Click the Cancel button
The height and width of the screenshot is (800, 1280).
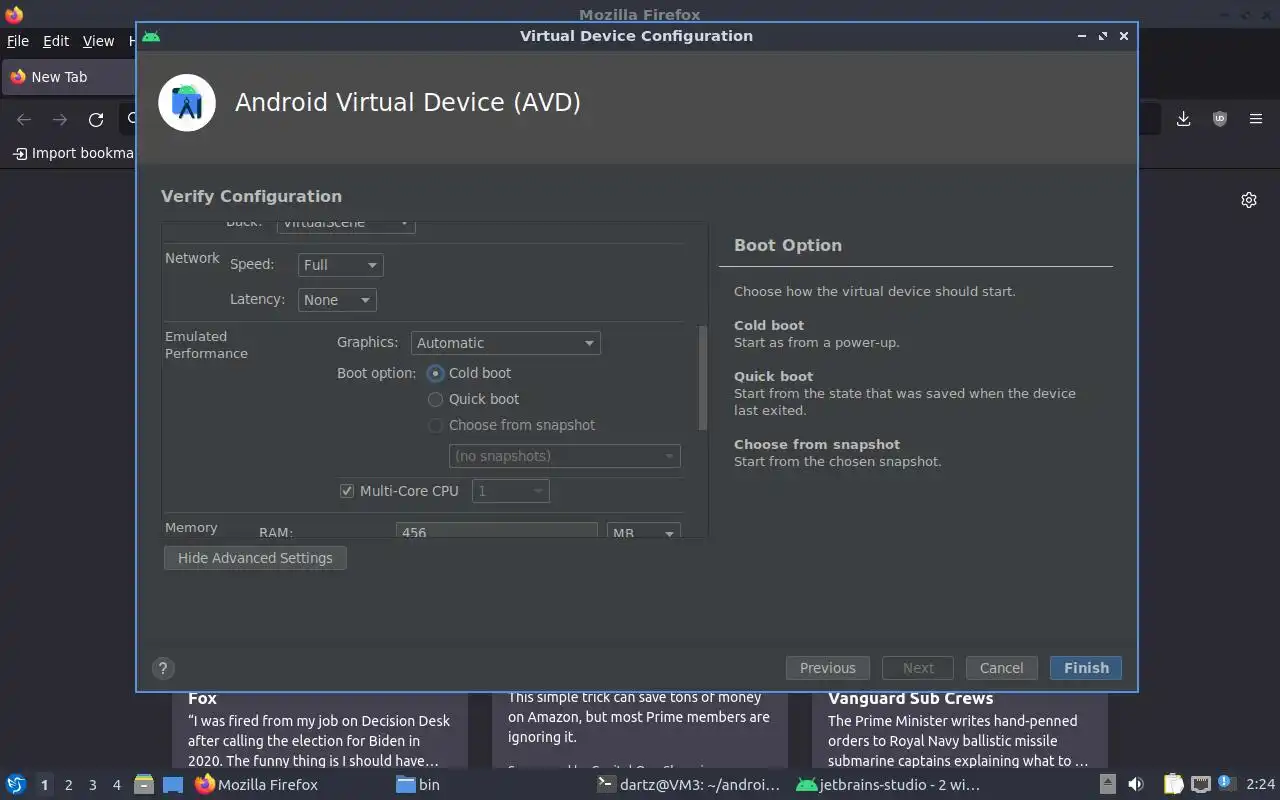[1001, 668]
